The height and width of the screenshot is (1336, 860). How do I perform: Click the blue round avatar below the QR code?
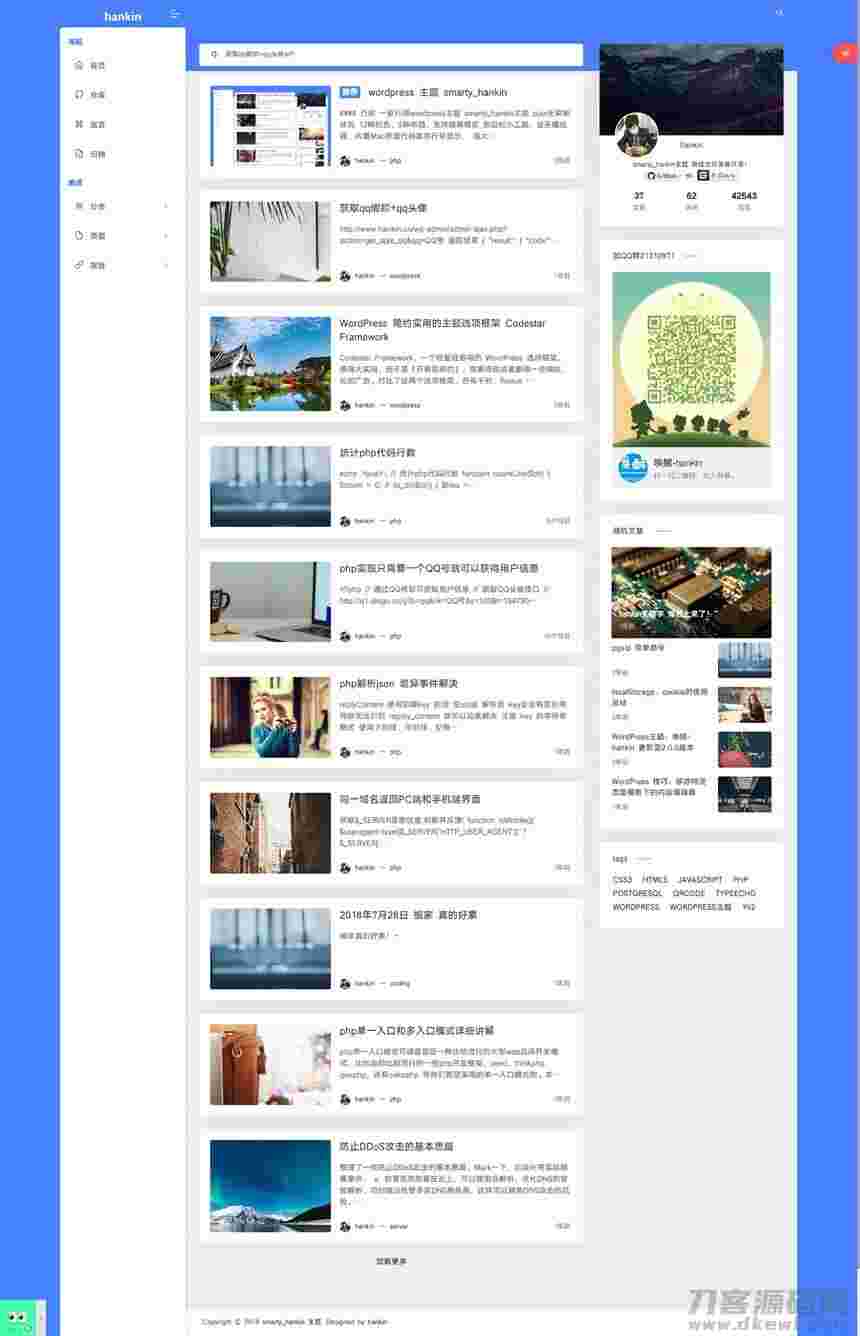[633, 467]
